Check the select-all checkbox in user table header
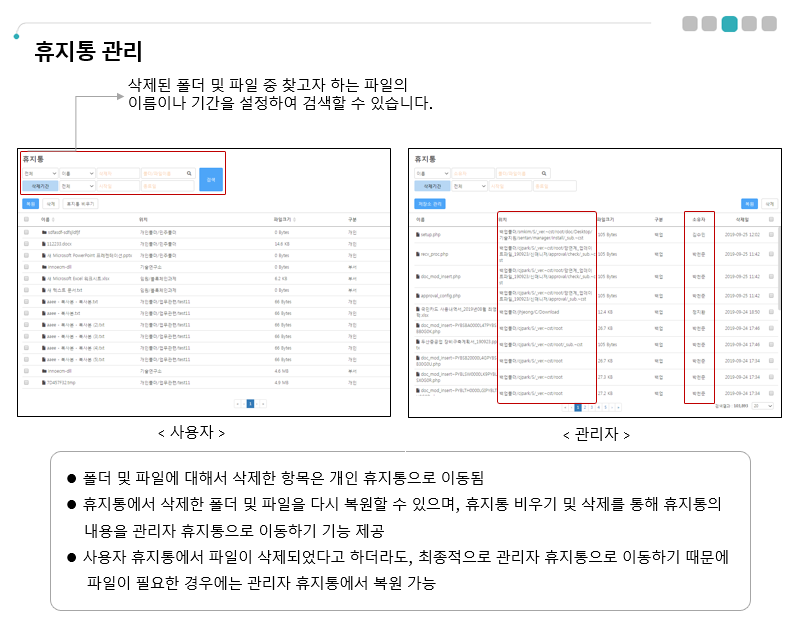The width and height of the screenshot is (800, 620). 27,218
